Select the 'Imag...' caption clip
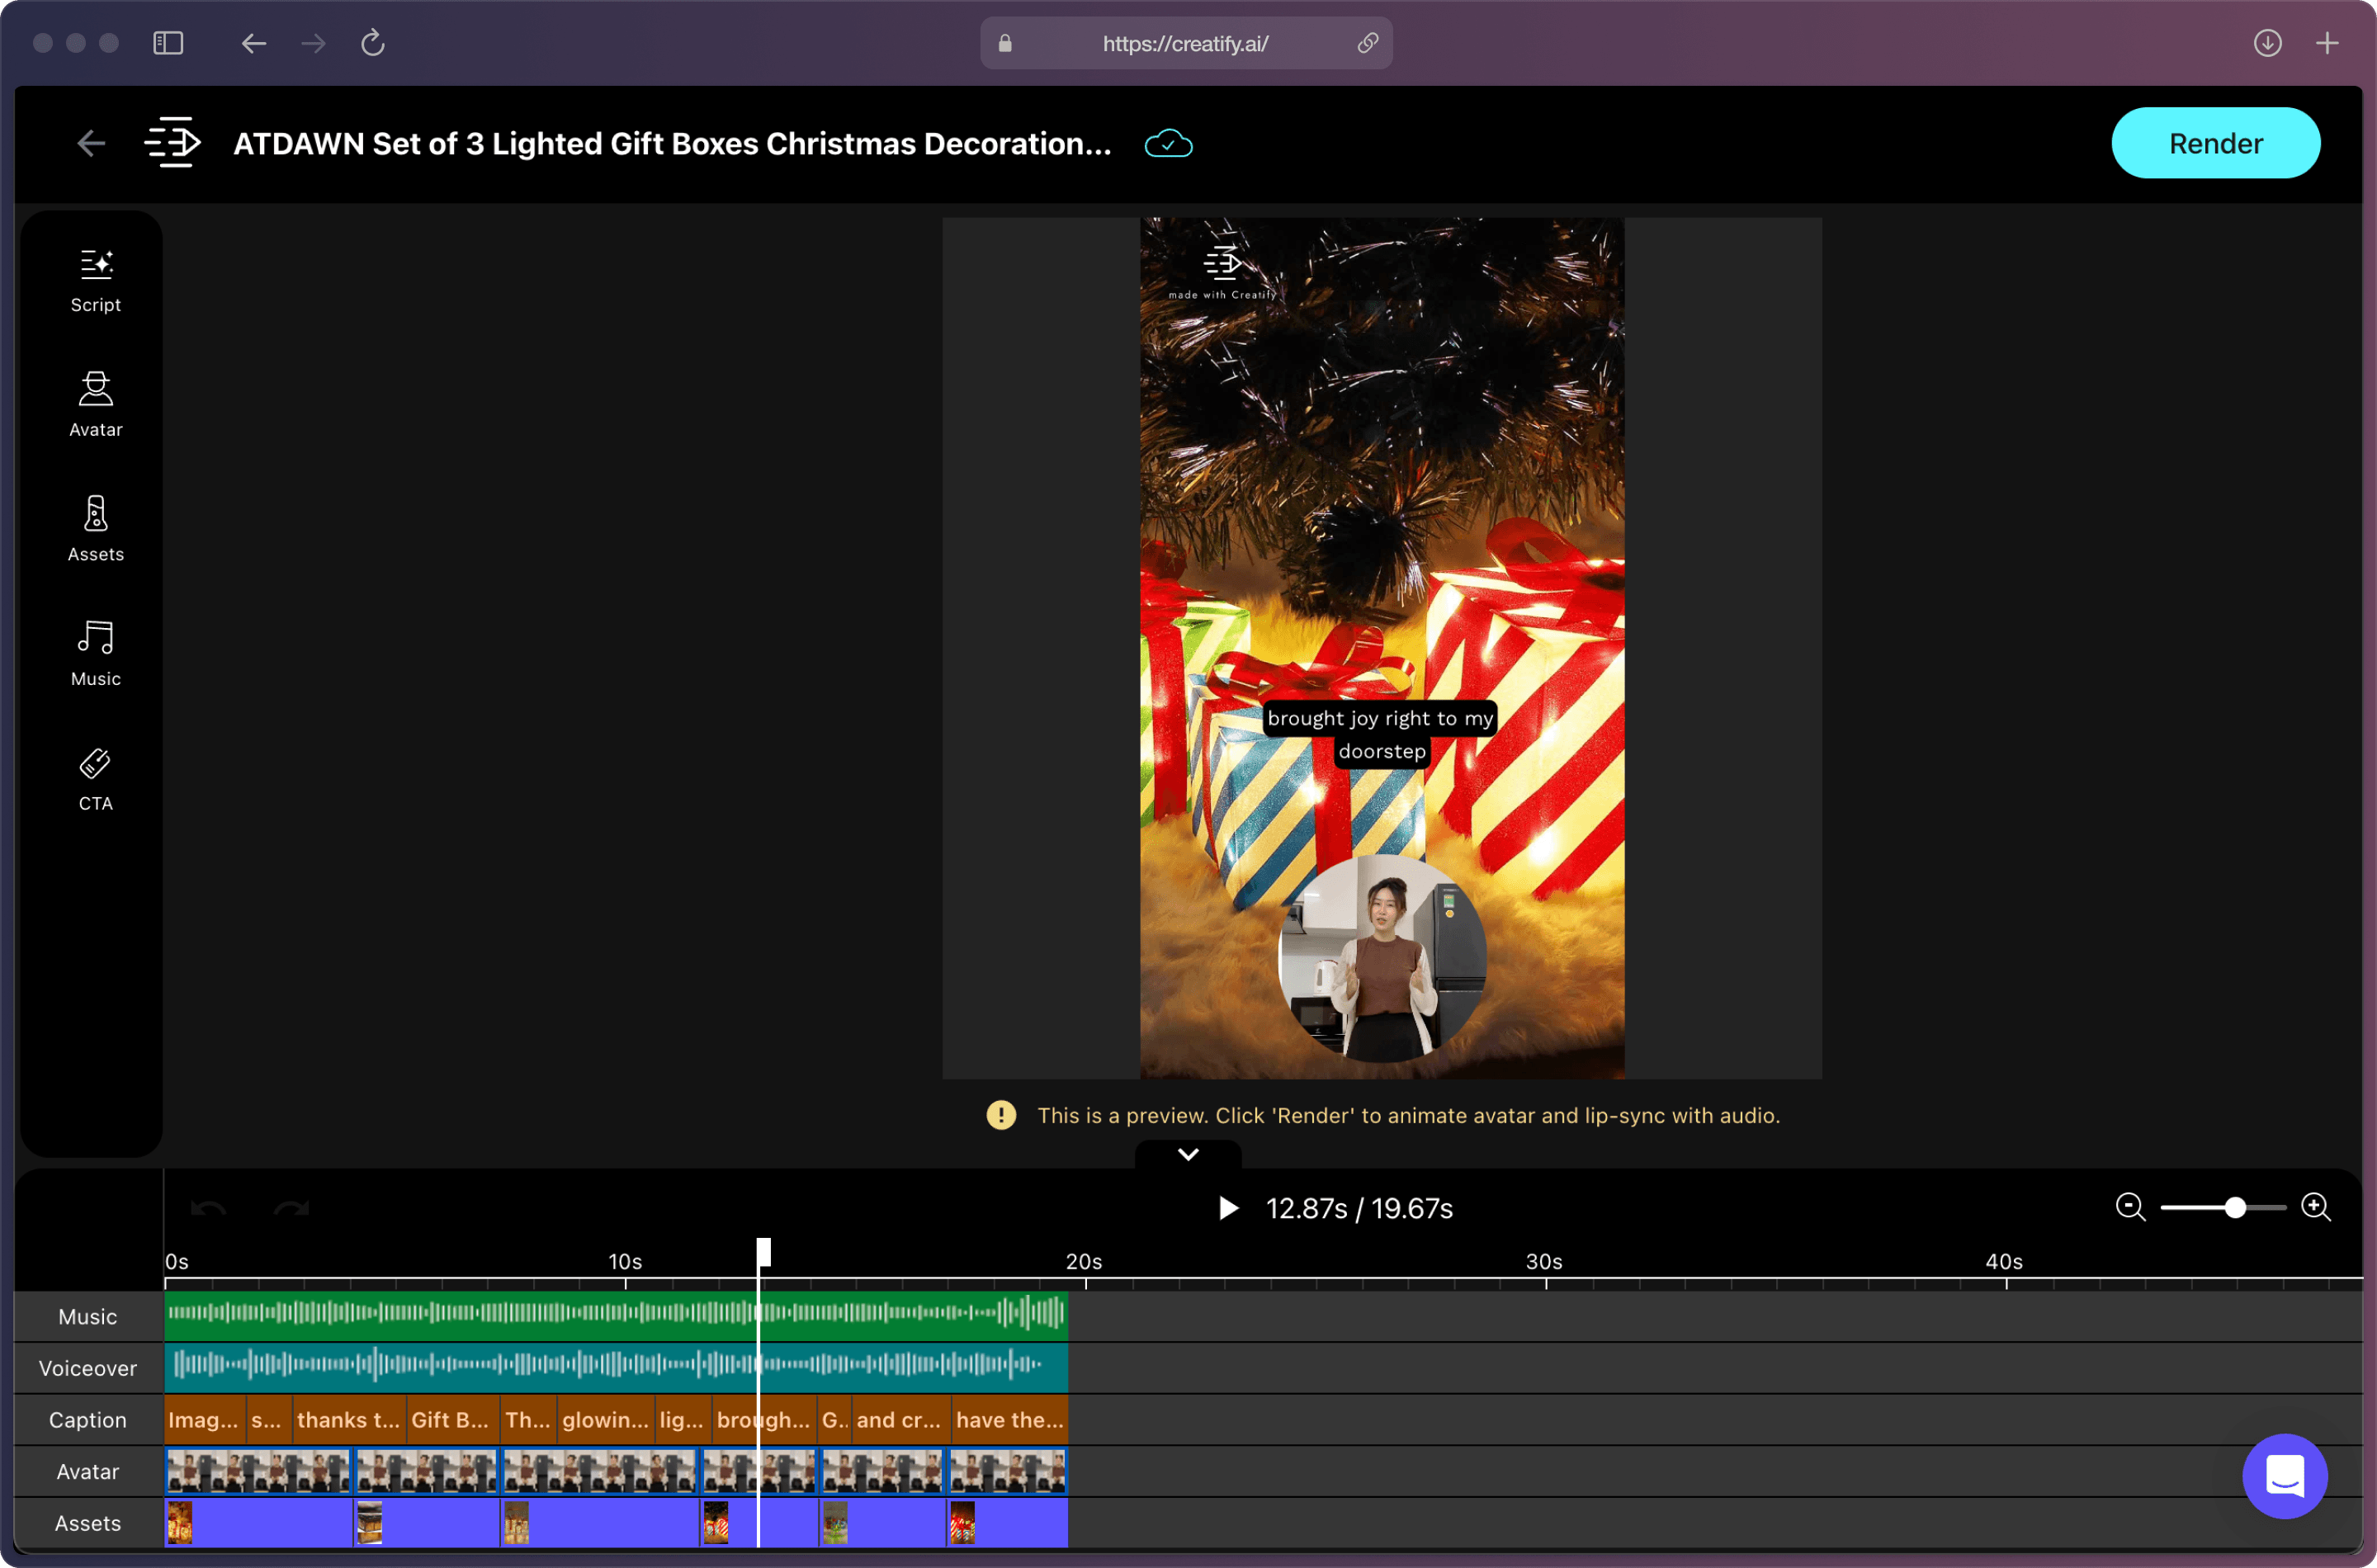The height and width of the screenshot is (1568, 2377). (x=204, y=1420)
